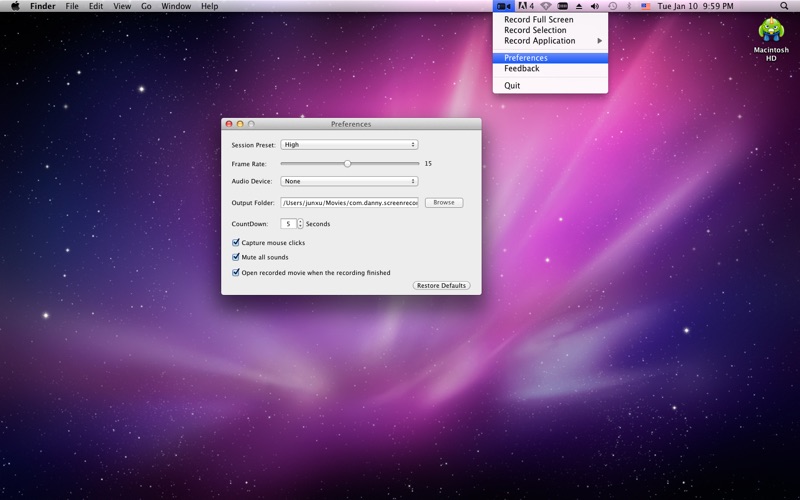The image size is (800, 500).
Task: Click the Session Preset label
Action: (x=254, y=145)
